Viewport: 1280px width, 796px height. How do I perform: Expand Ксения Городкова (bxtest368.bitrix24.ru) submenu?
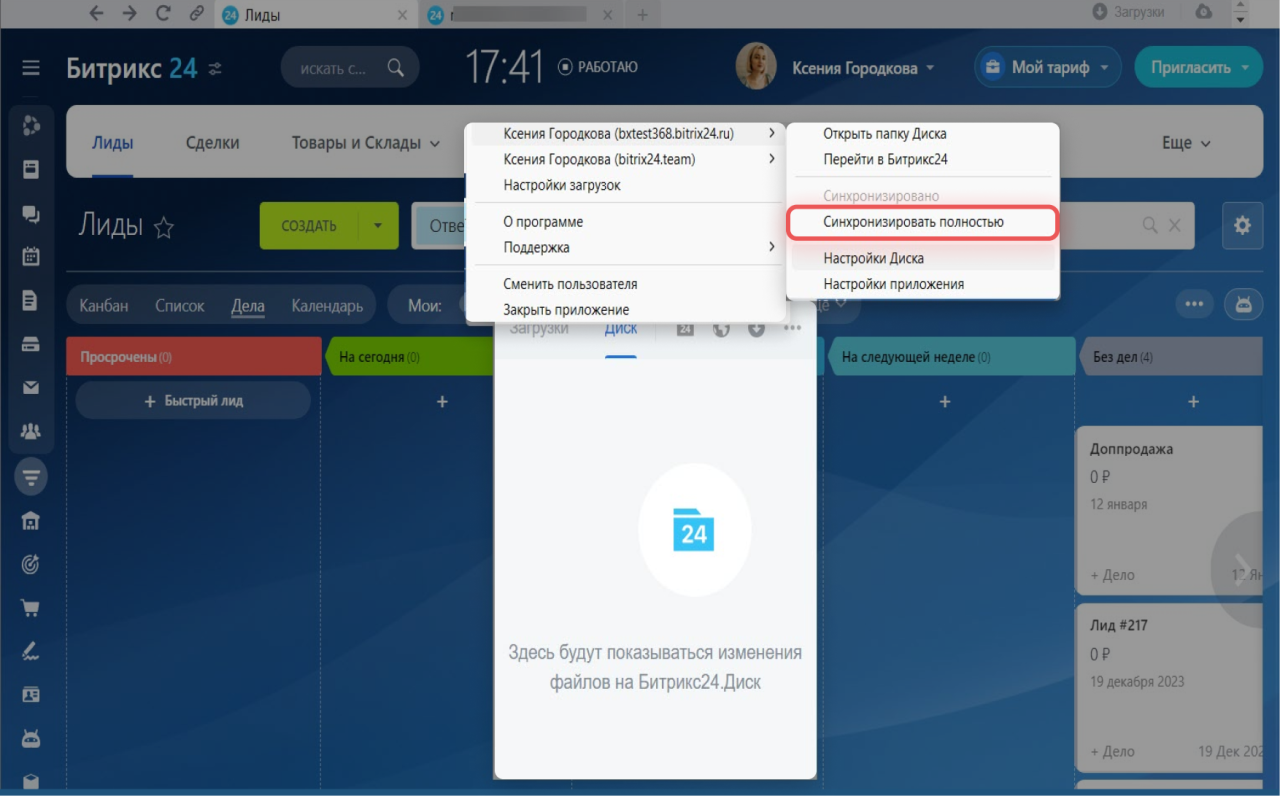(x=626, y=133)
